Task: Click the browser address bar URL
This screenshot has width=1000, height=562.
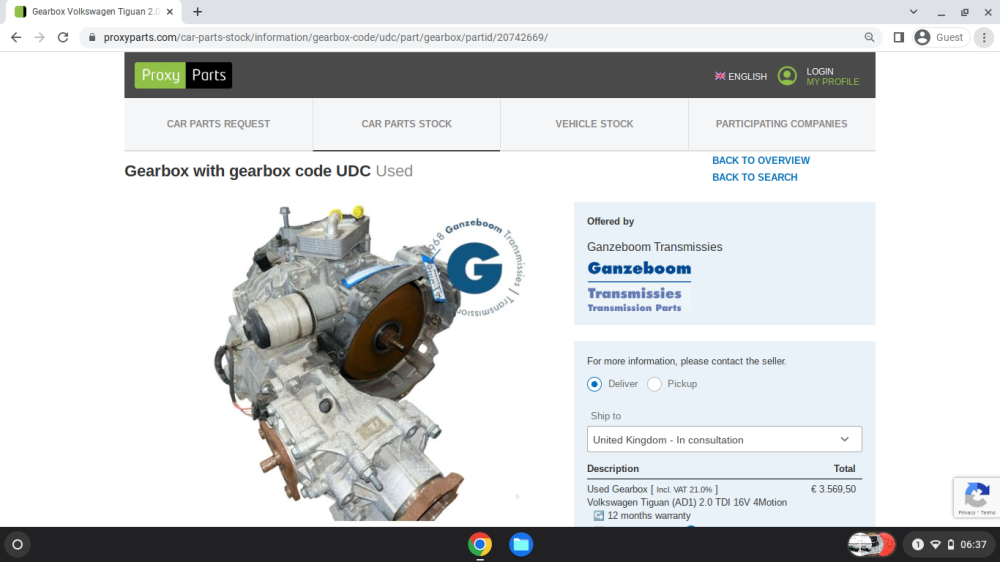Action: pos(325,38)
